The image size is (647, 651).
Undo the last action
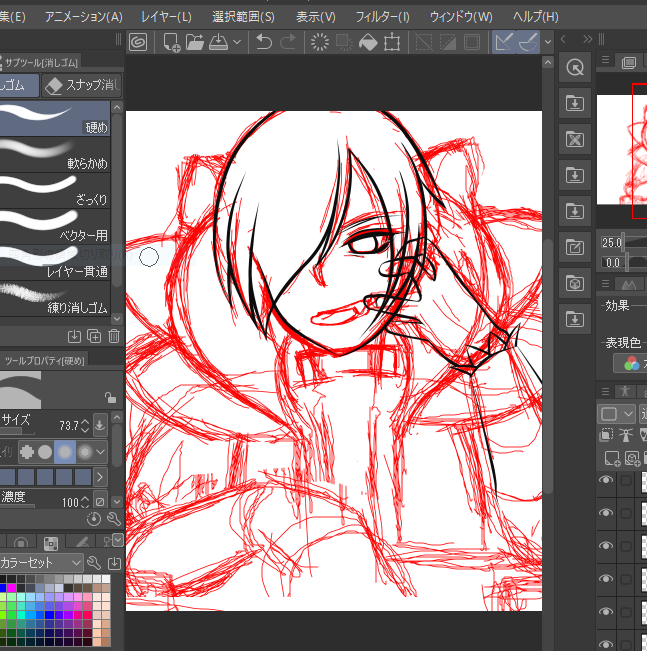(x=264, y=42)
